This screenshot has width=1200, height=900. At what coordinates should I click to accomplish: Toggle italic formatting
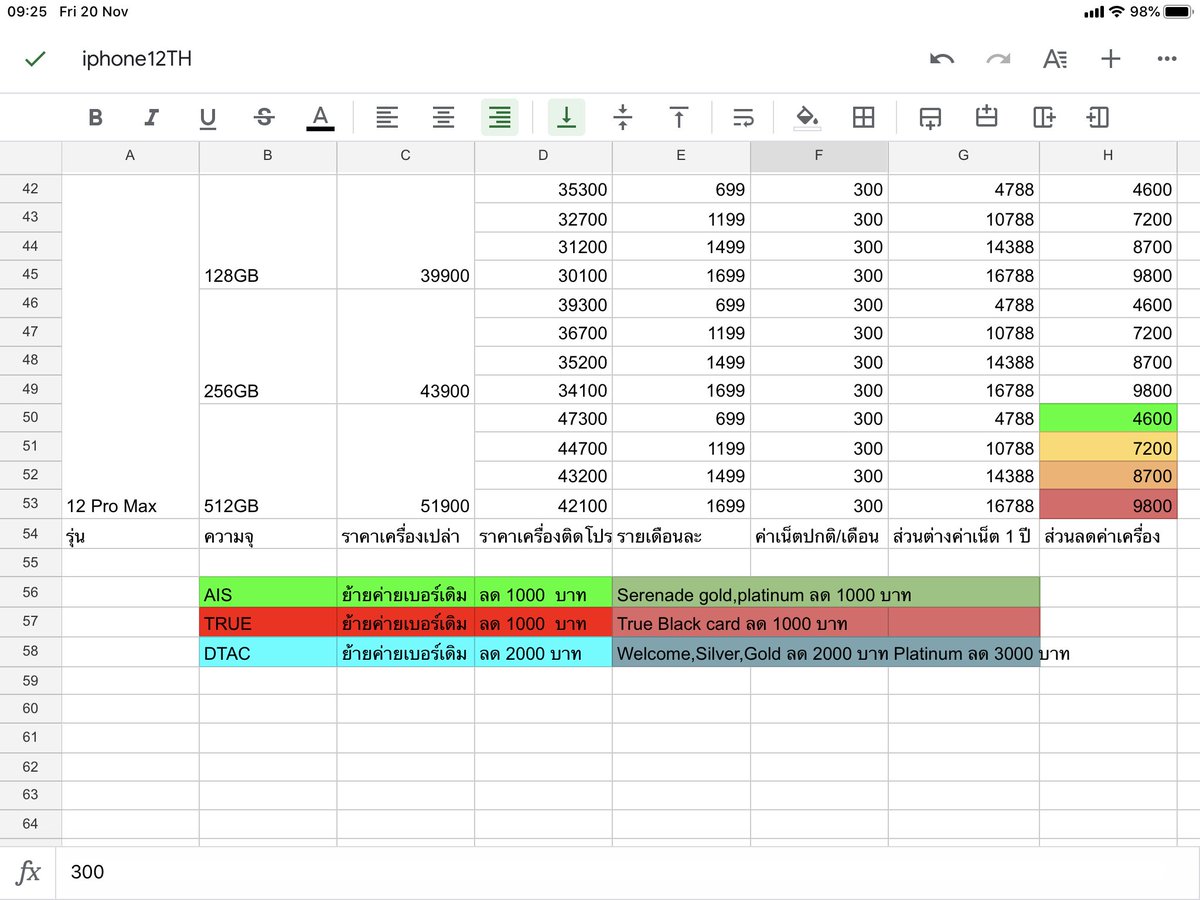point(152,118)
